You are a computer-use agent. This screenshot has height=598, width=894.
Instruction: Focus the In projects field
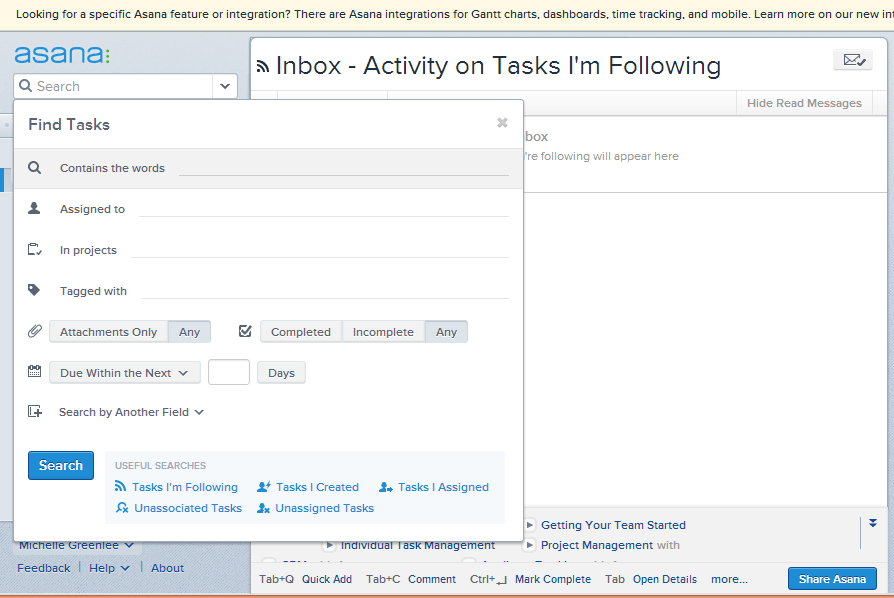pyautogui.click(x=320, y=250)
